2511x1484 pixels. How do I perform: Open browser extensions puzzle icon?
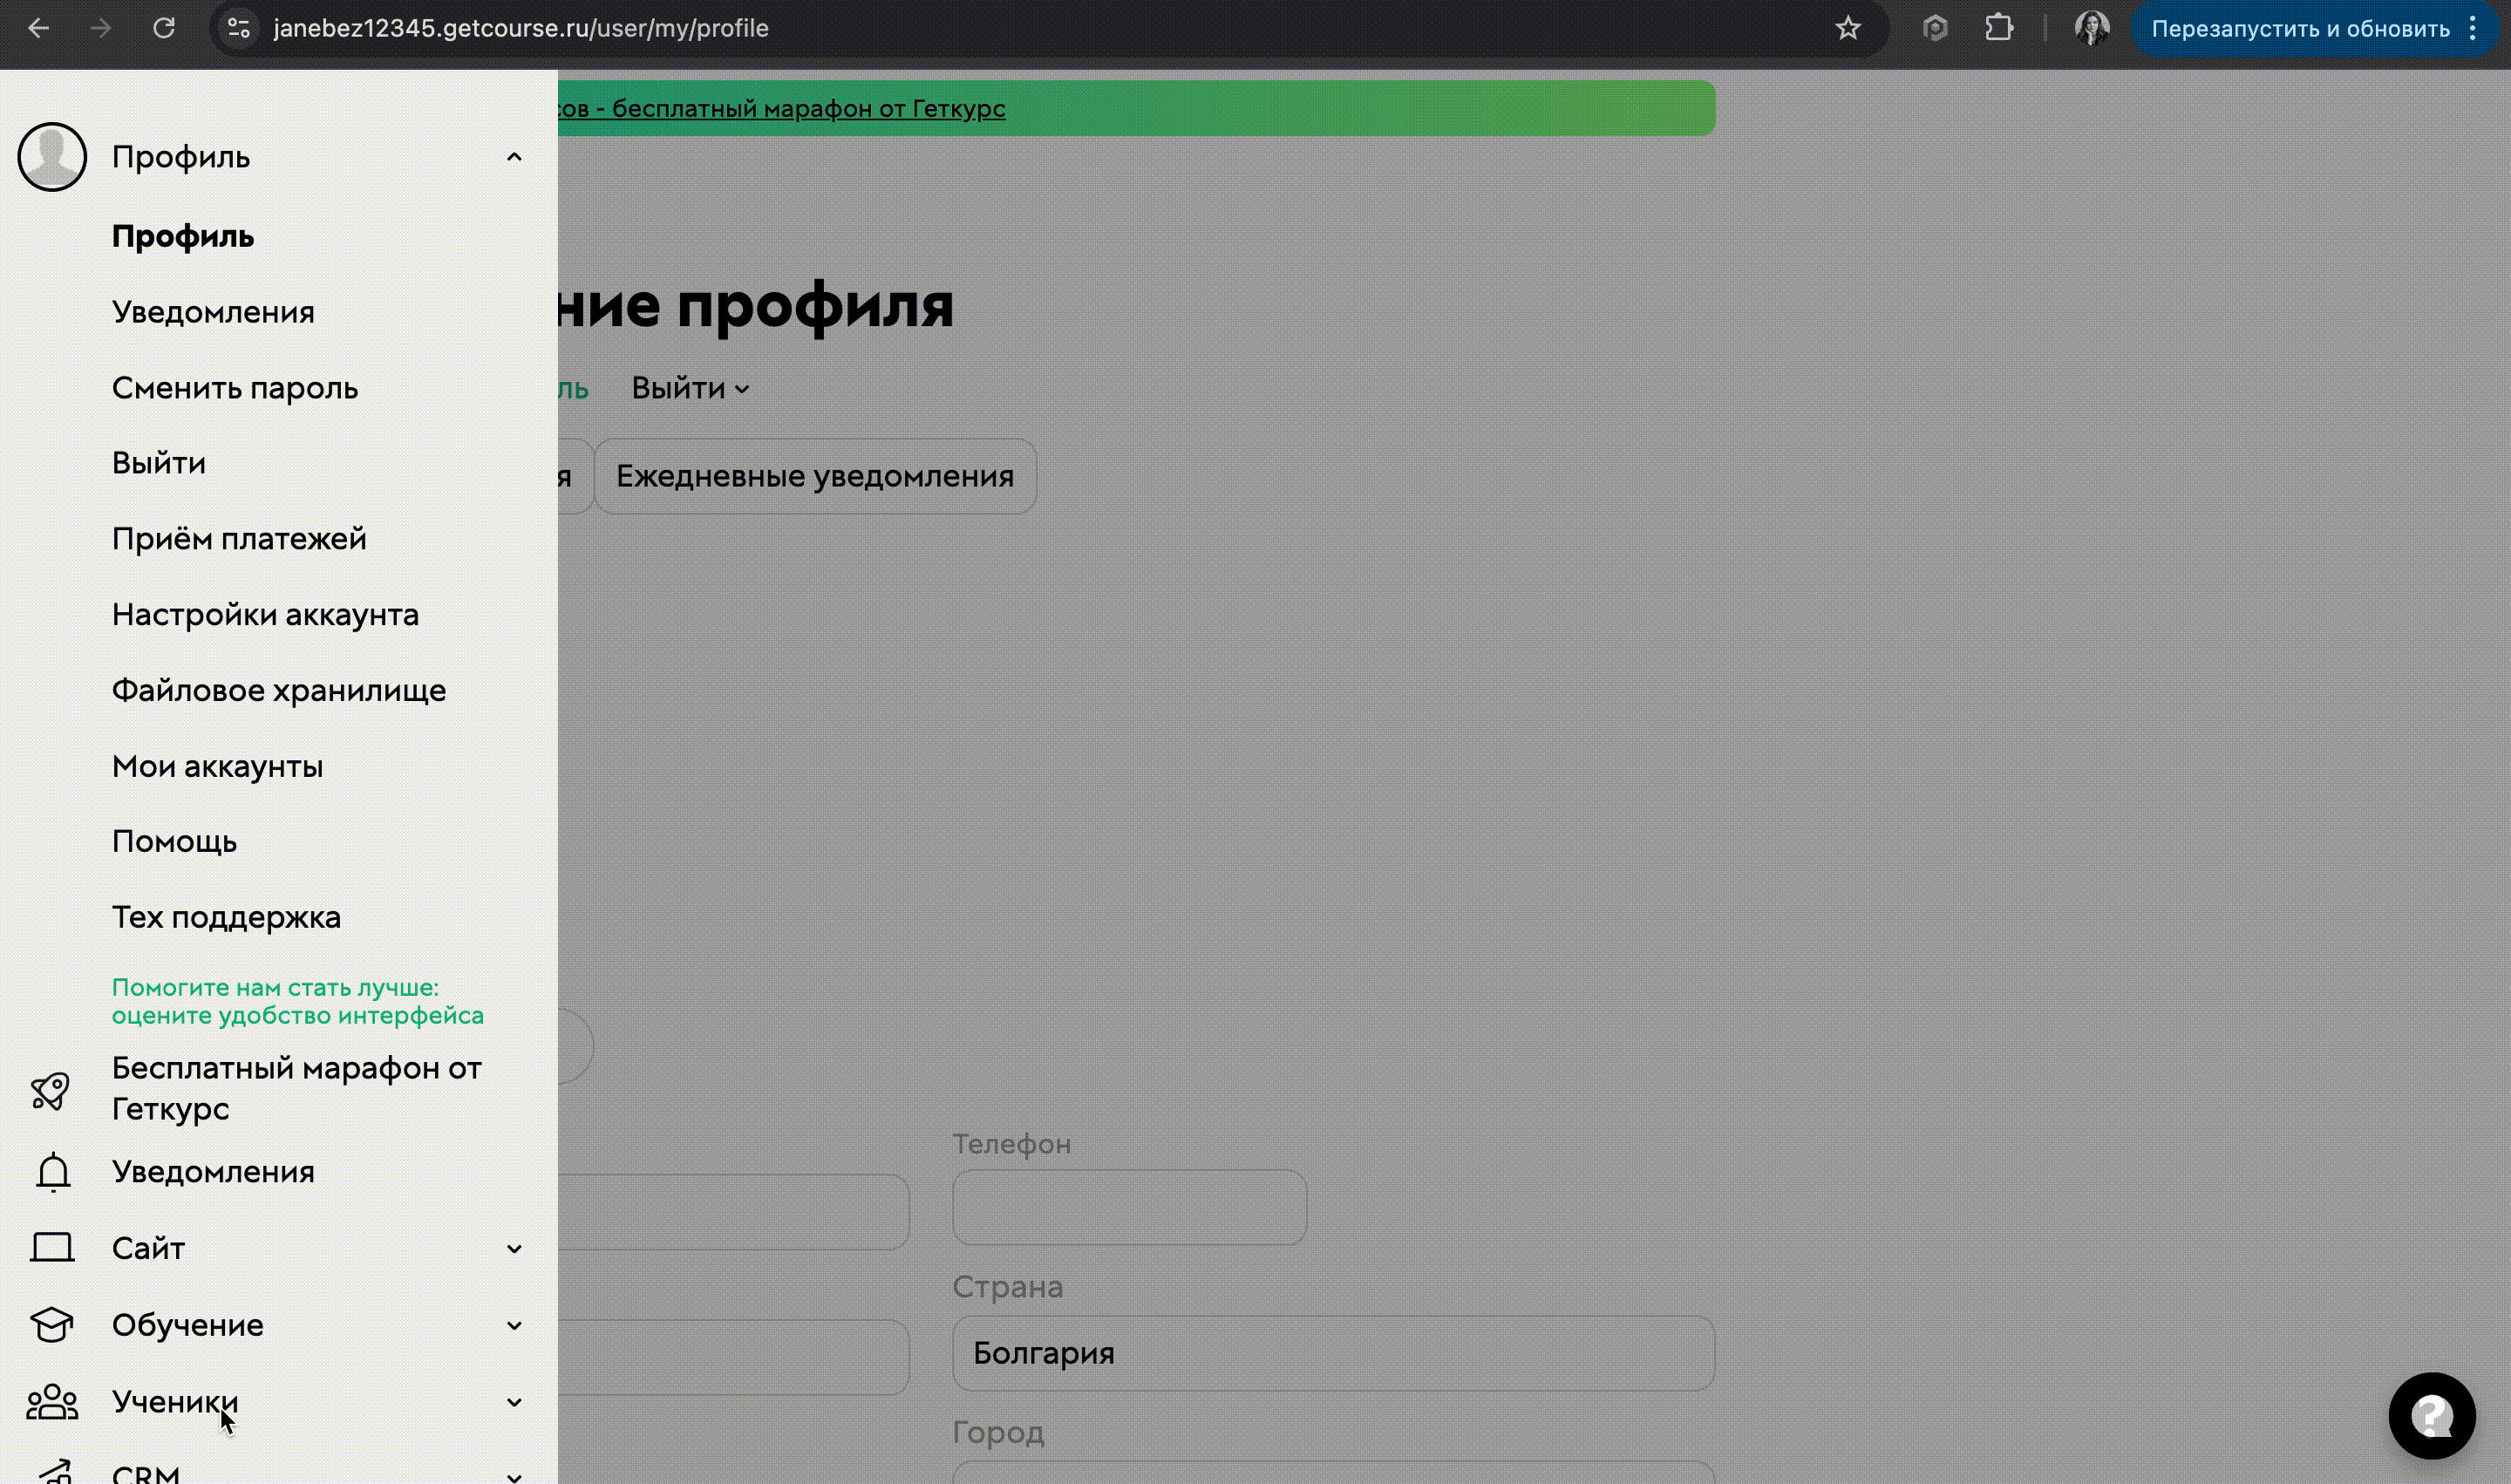(x=1998, y=28)
